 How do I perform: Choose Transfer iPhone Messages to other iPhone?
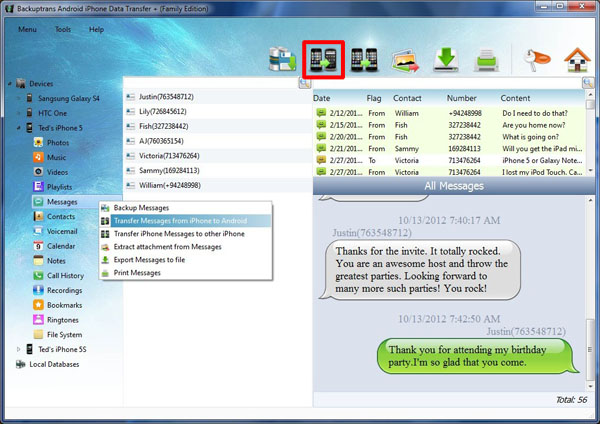186,234
